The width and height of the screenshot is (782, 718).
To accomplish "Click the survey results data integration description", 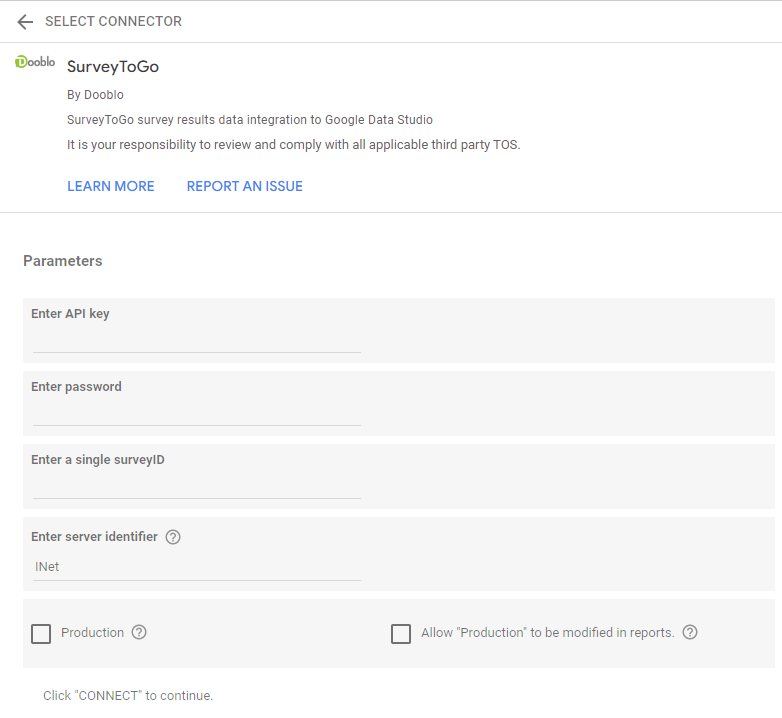I will (x=250, y=120).
